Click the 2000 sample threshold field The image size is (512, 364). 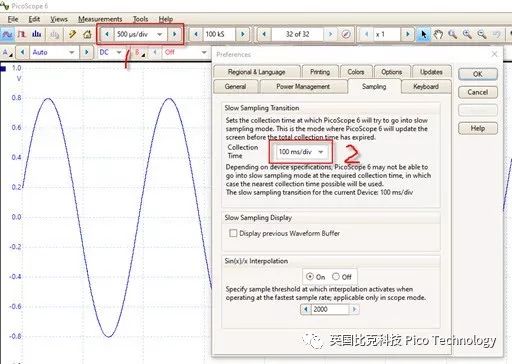[330, 309]
